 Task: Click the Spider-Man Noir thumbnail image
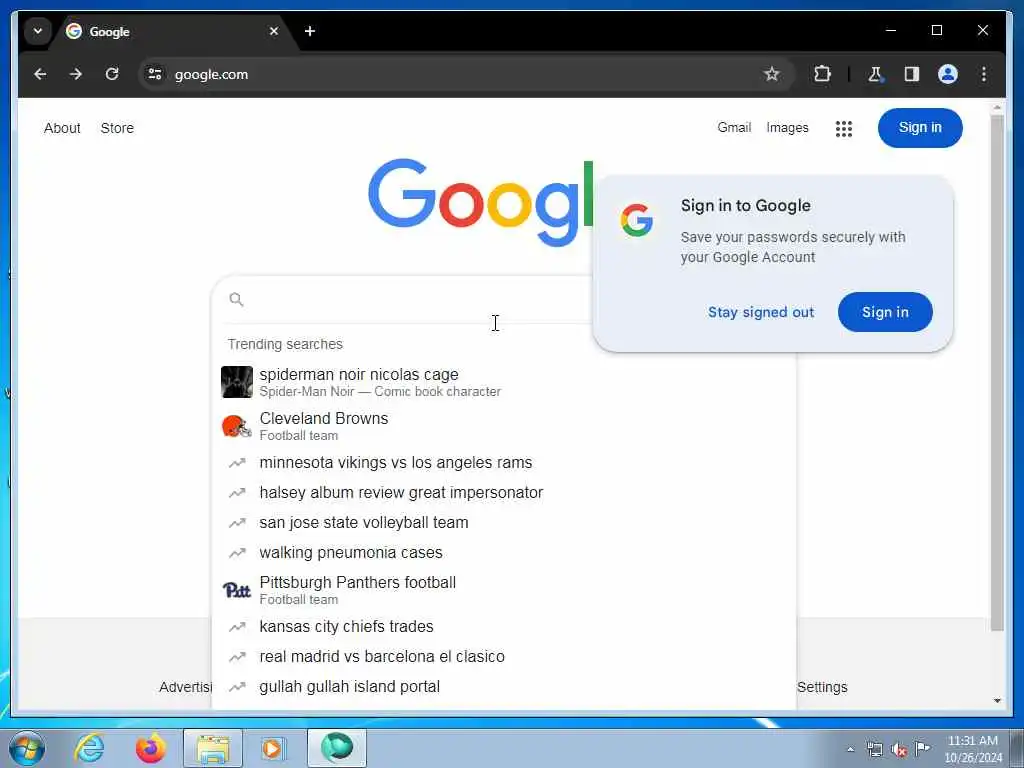[x=237, y=382]
